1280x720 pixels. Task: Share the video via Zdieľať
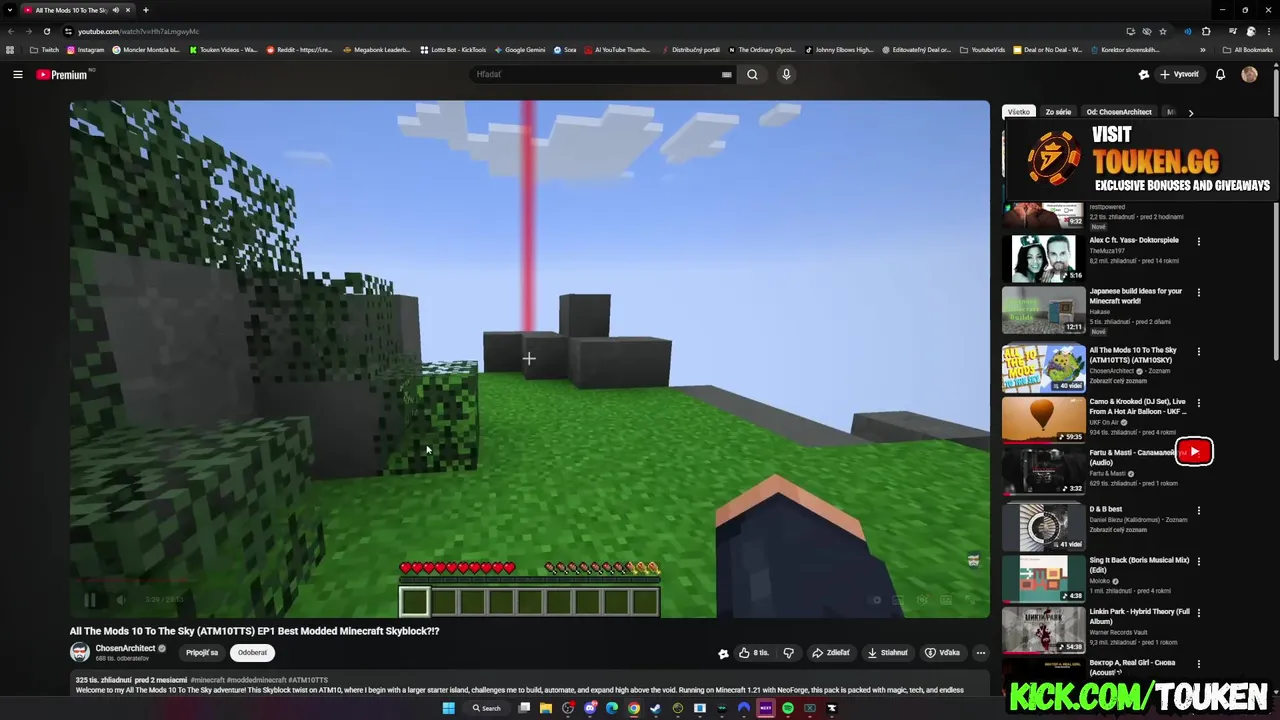point(830,653)
